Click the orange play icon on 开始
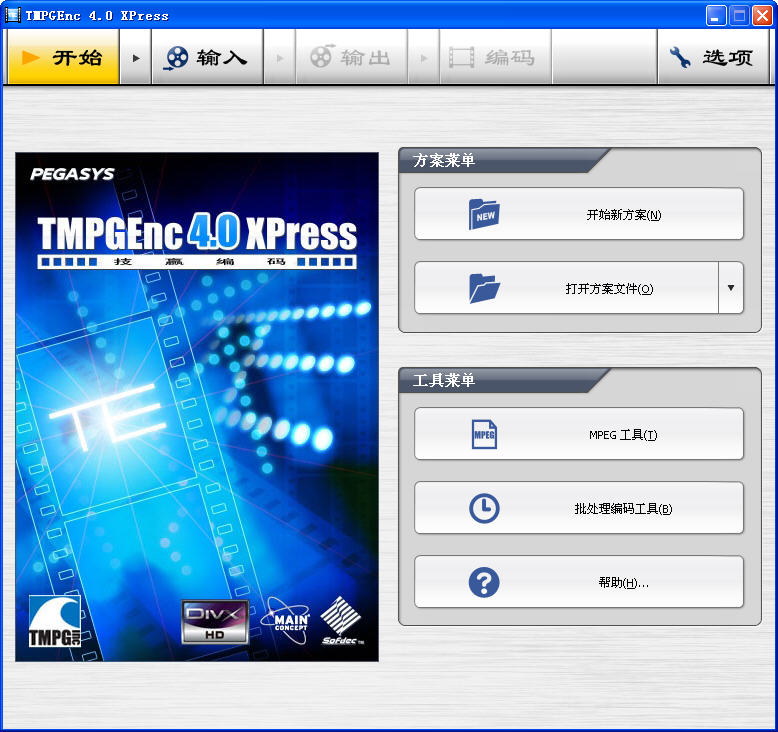Image resolution: width=778 pixels, height=732 pixels. (x=31, y=58)
